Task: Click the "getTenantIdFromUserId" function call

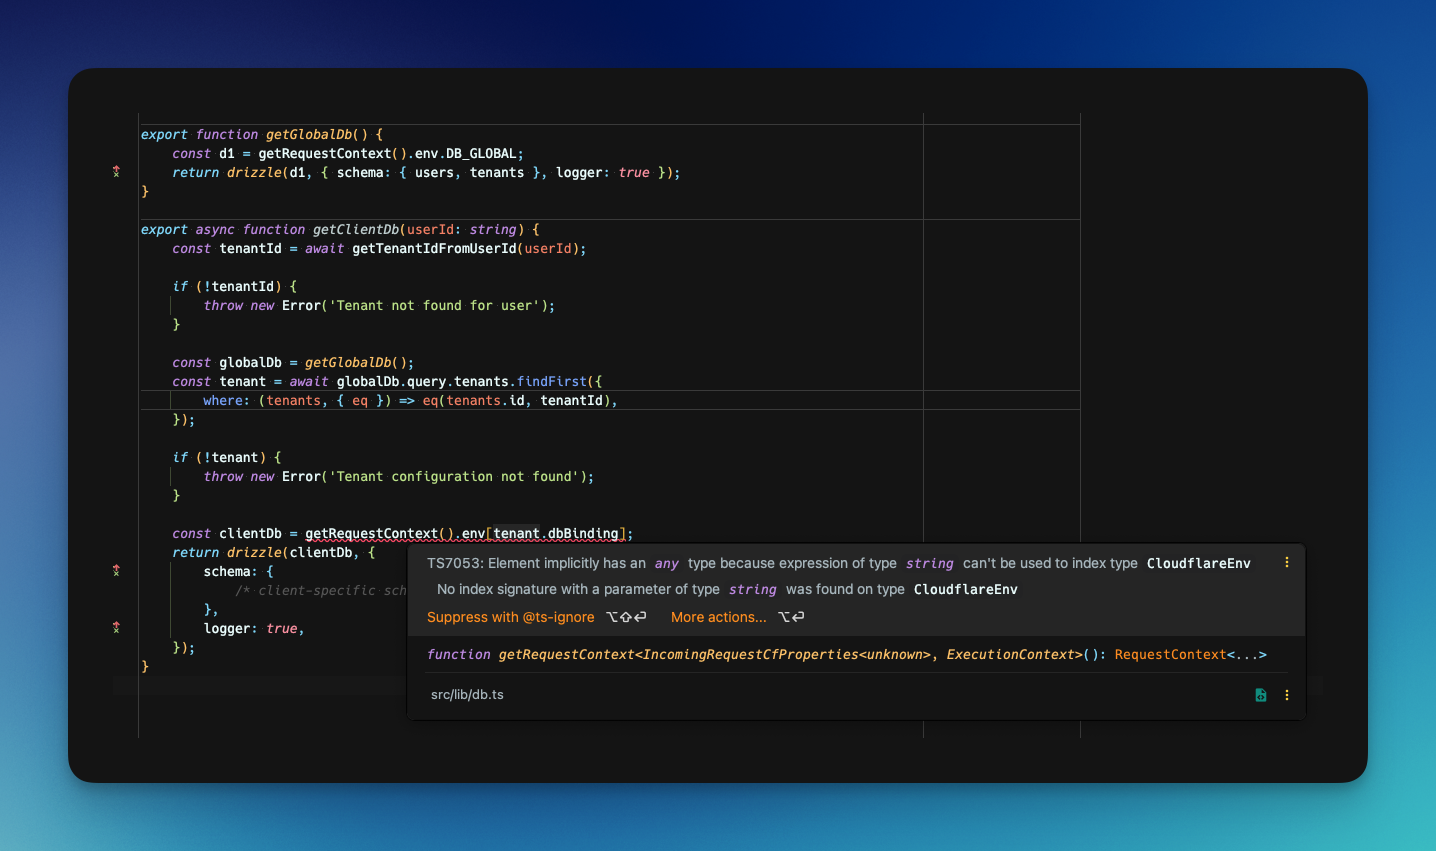Action: [434, 248]
